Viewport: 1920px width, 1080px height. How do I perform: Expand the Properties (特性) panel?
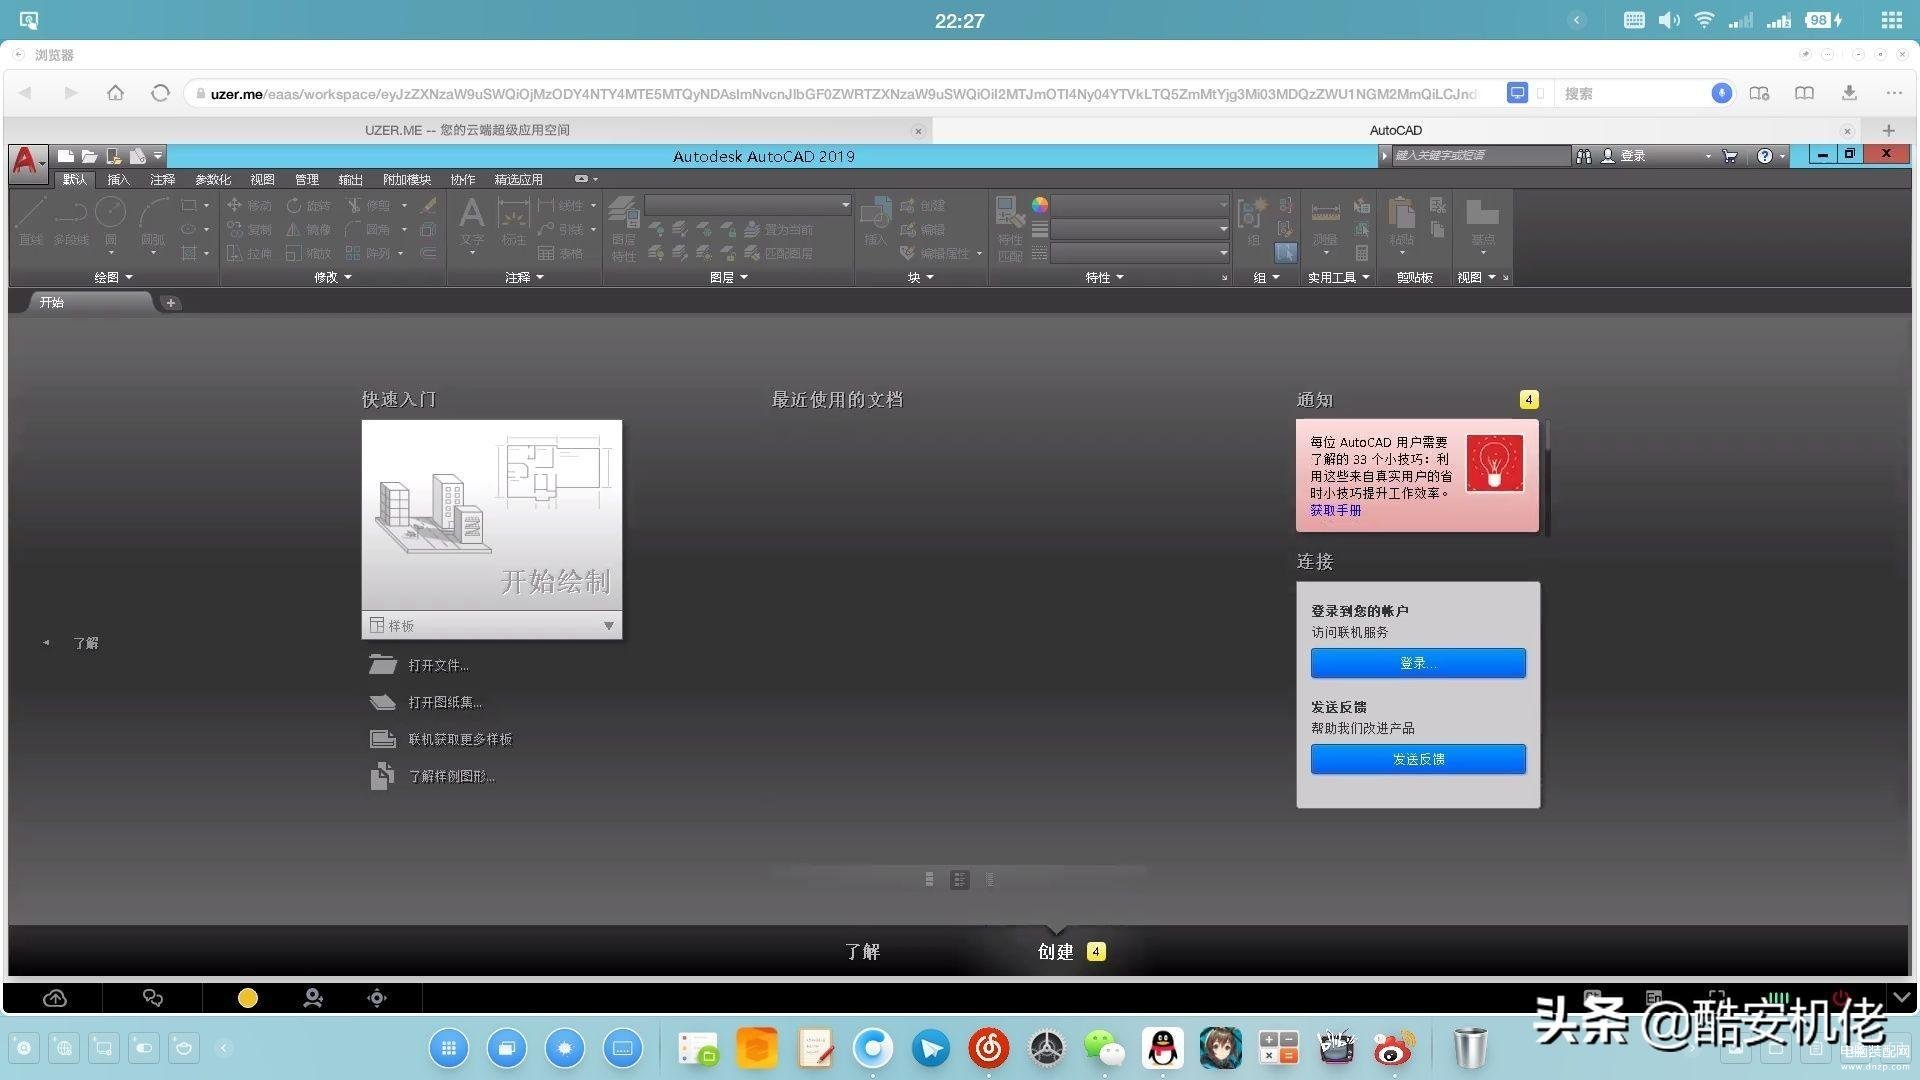tap(1104, 277)
